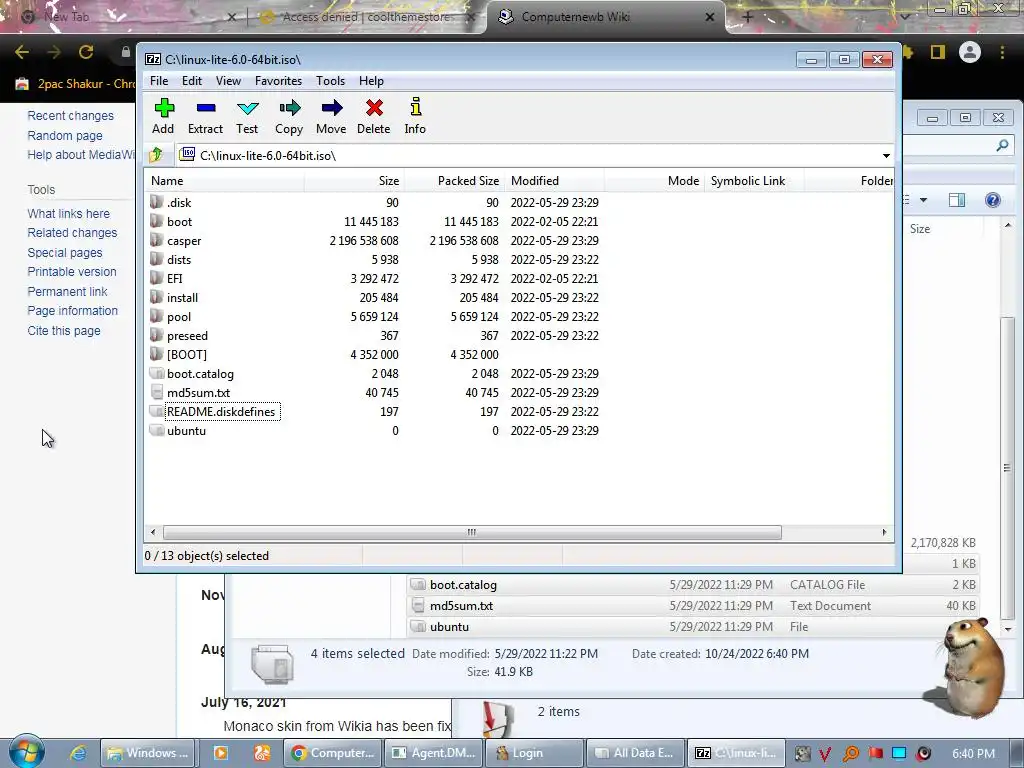Image resolution: width=1024 pixels, height=768 pixels.
Task: Open the Edit menu
Action: point(191,81)
